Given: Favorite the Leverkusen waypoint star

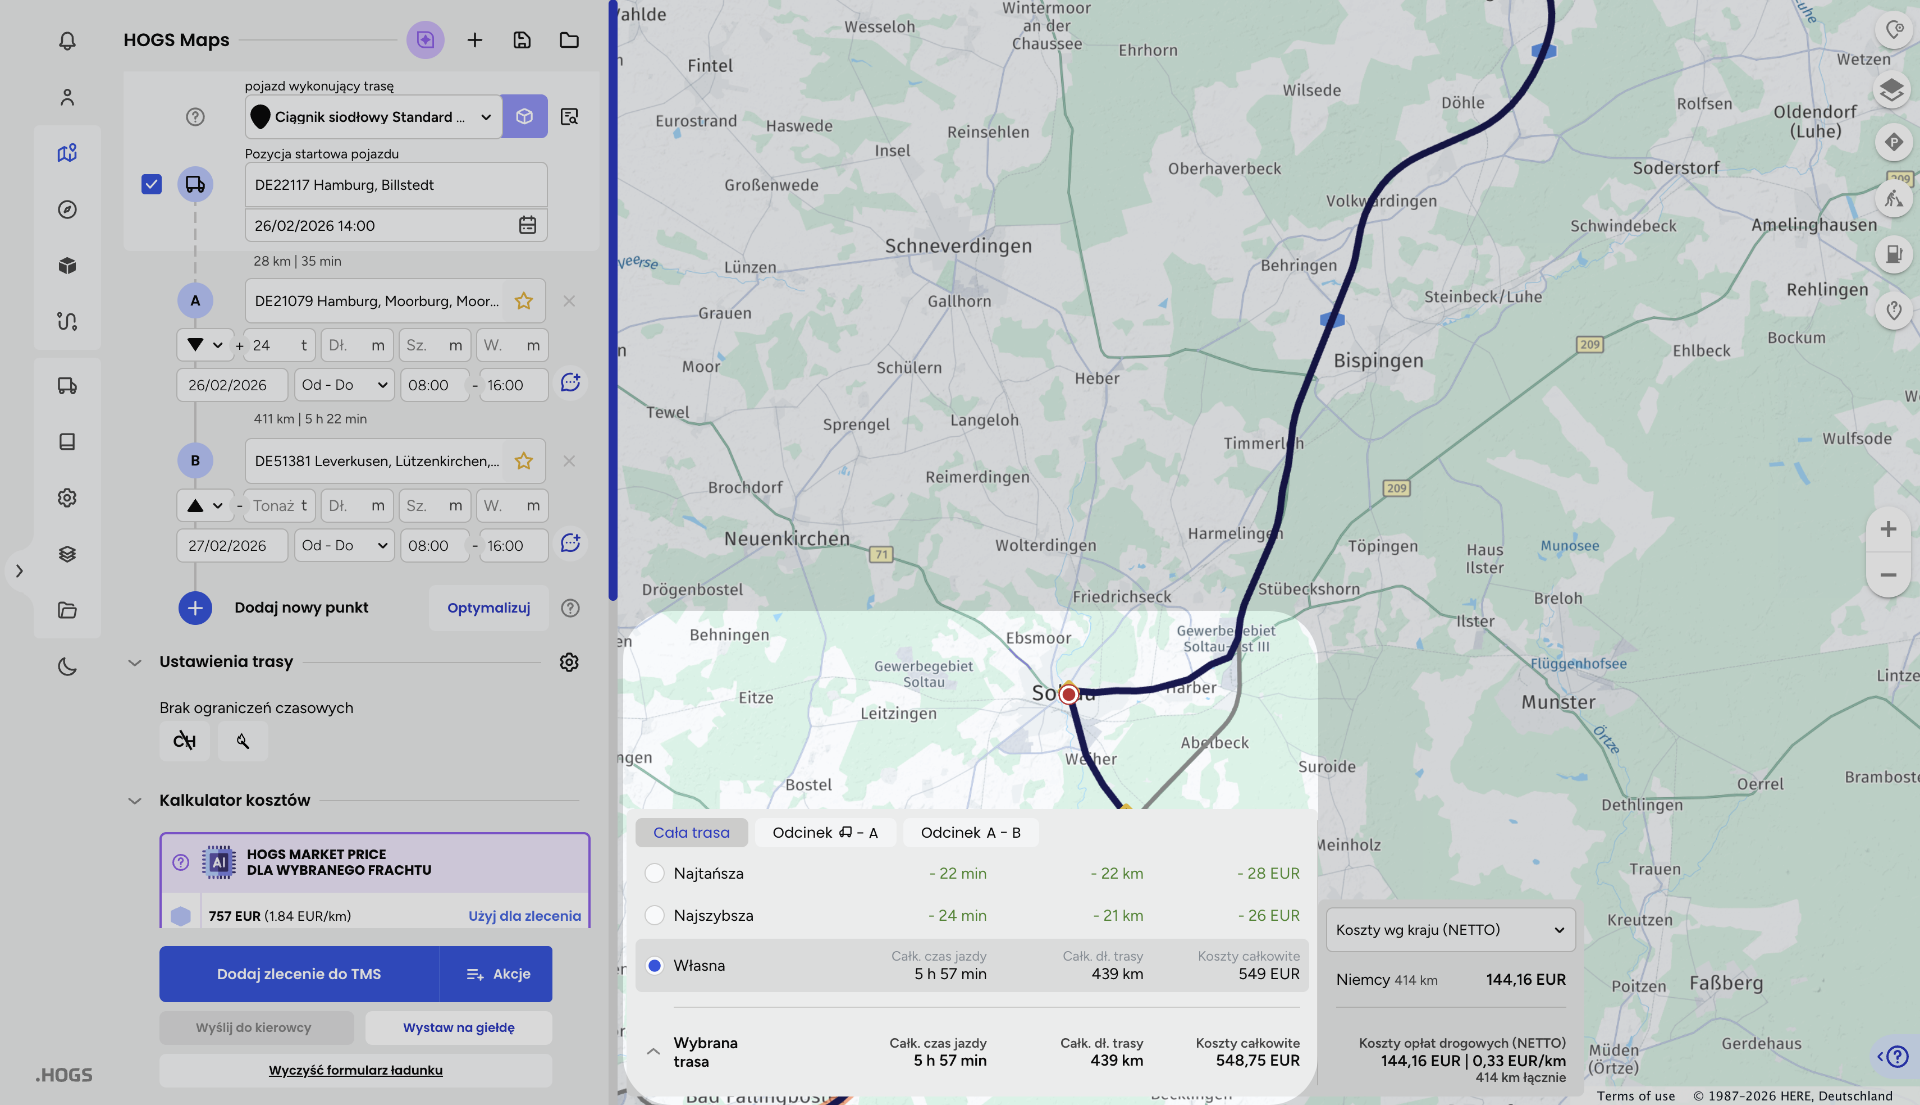Looking at the screenshot, I should [523, 461].
